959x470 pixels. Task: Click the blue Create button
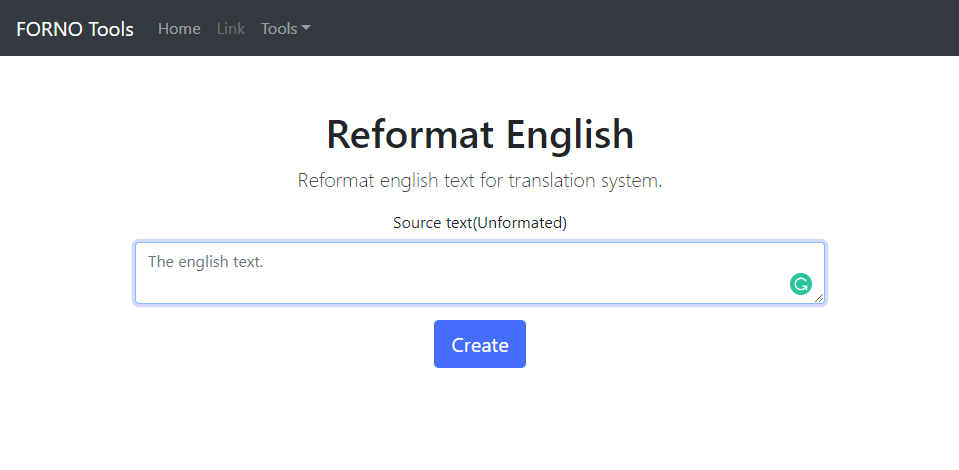pos(480,344)
